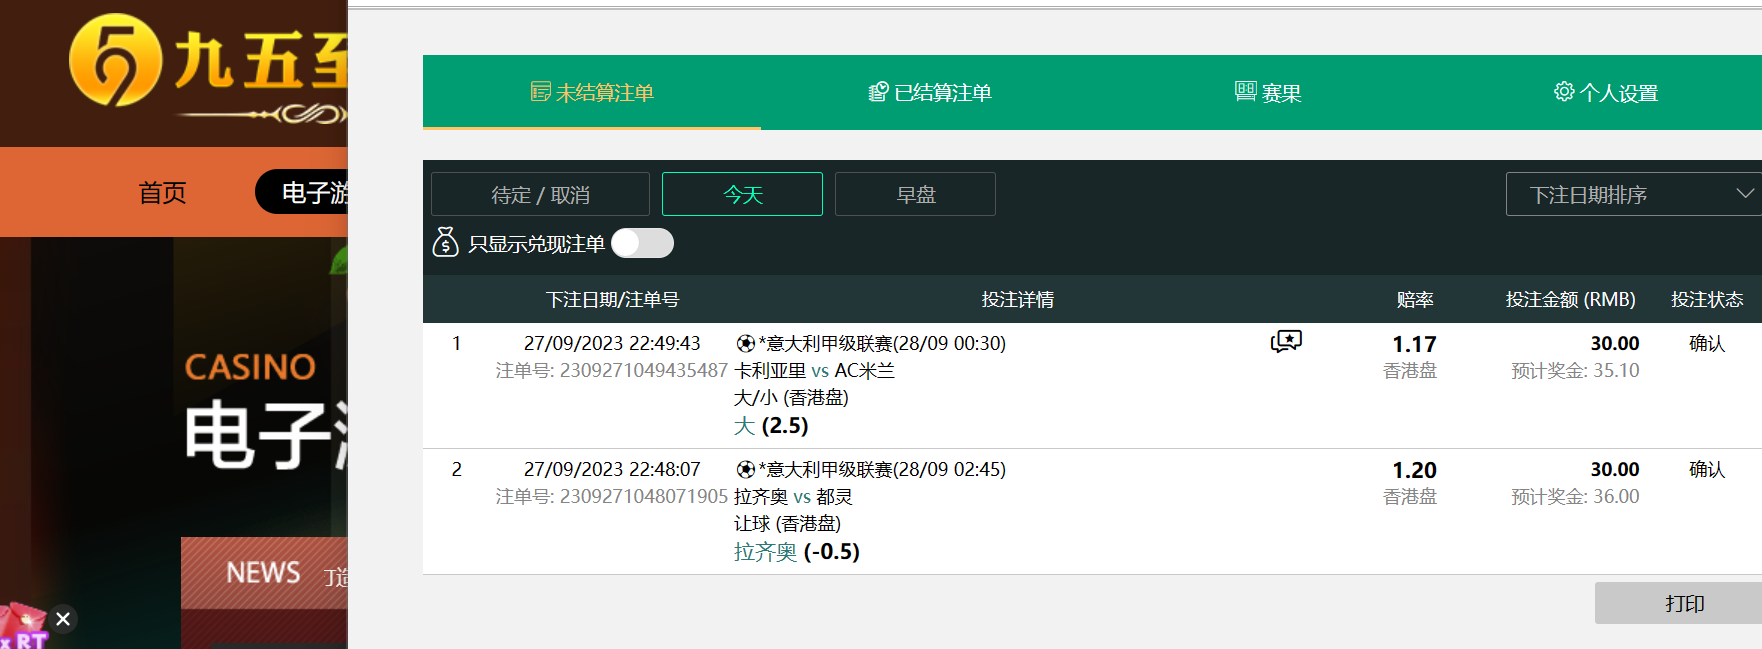Viewport: 1762px width, 649px height.
Task: Click the NEWS label
Action: (263, 572)
